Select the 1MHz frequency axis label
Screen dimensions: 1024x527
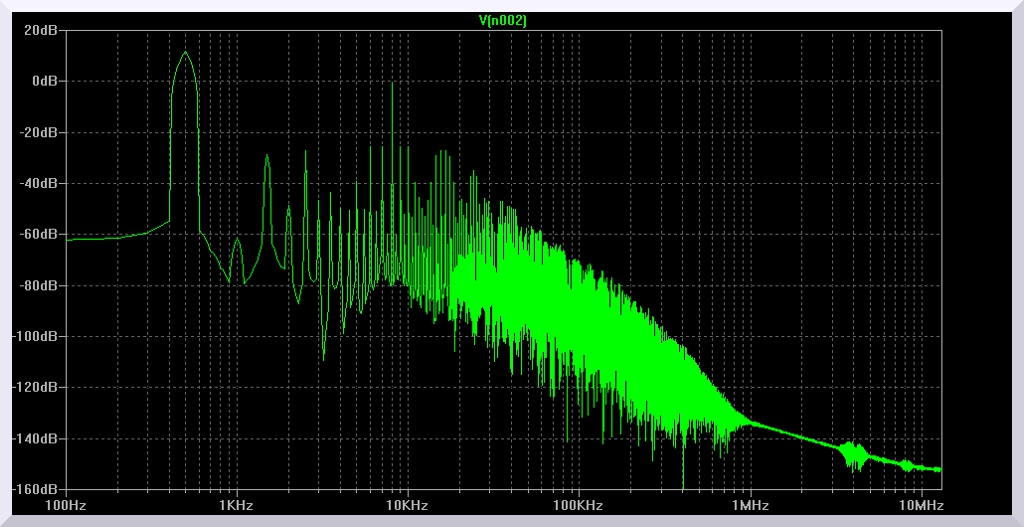[x=748, y=506]
